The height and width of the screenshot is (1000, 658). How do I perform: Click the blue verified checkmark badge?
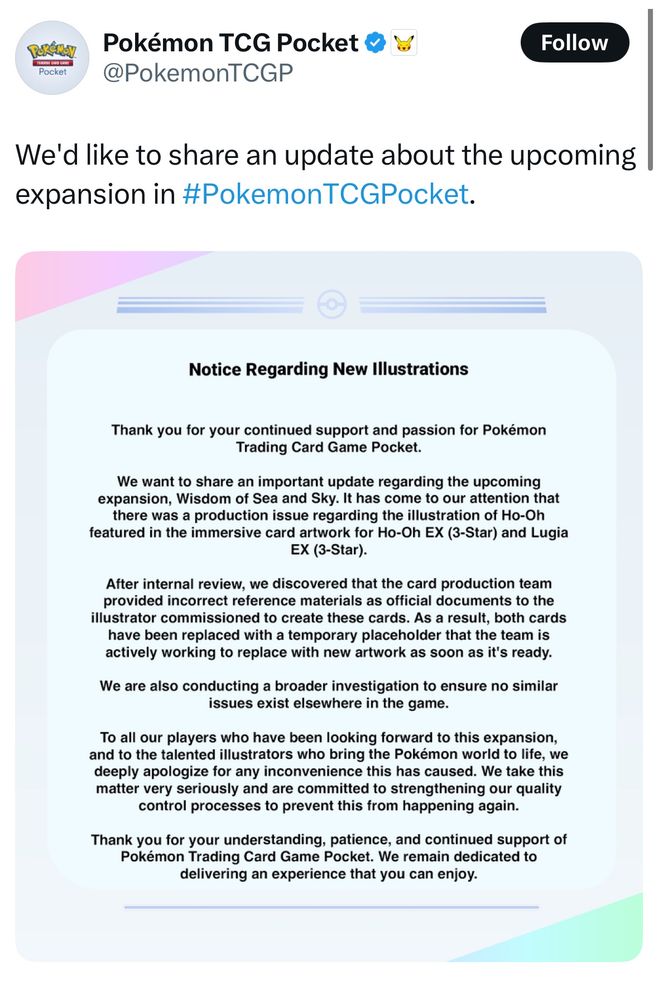[376, 43]
